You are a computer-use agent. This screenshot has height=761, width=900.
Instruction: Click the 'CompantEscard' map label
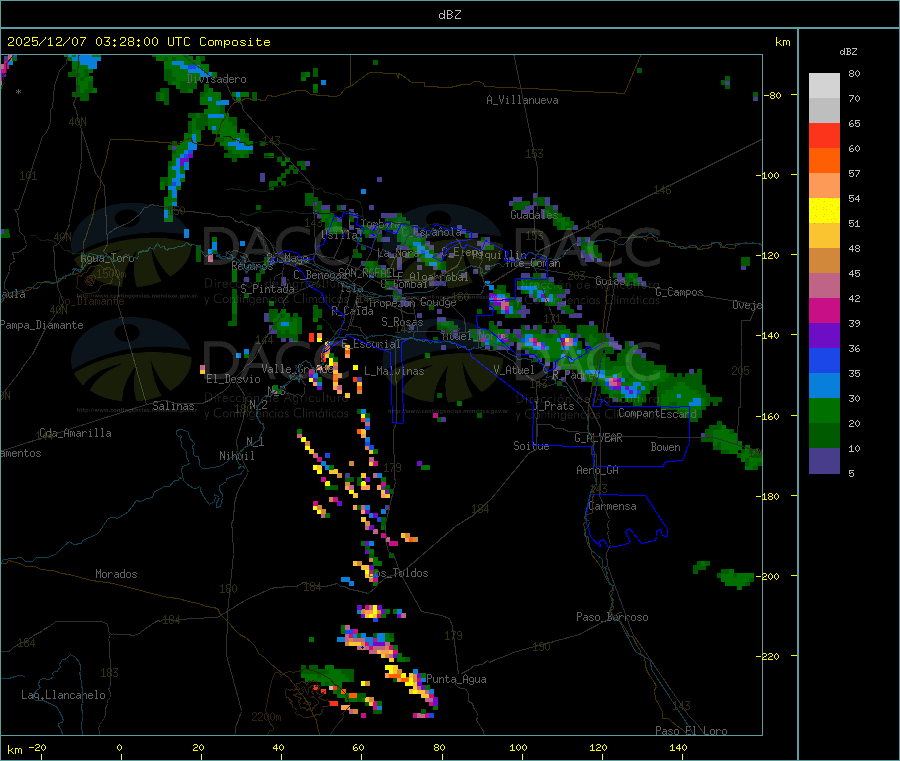tap(657, 413)
